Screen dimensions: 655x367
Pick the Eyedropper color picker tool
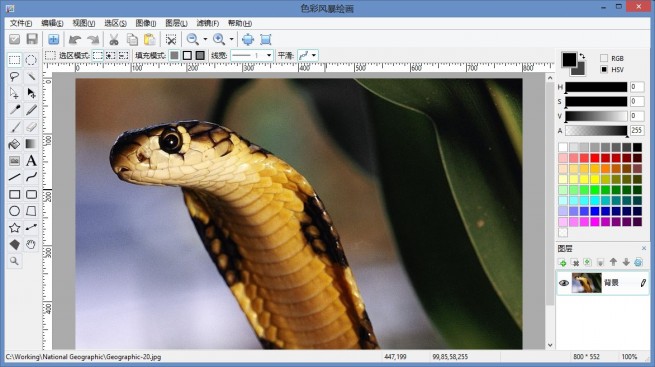[14, 110]
